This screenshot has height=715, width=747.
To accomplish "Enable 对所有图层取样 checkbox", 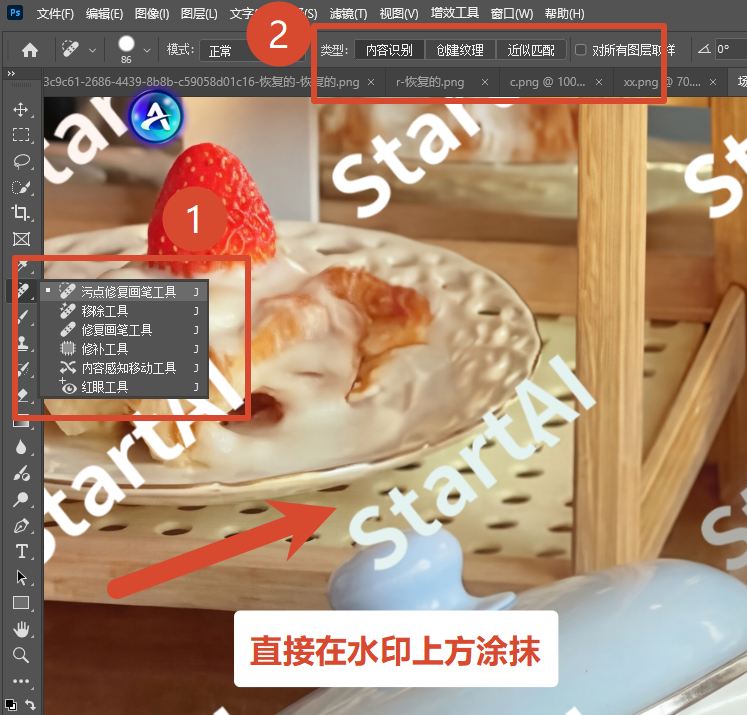I will (580, 50).
